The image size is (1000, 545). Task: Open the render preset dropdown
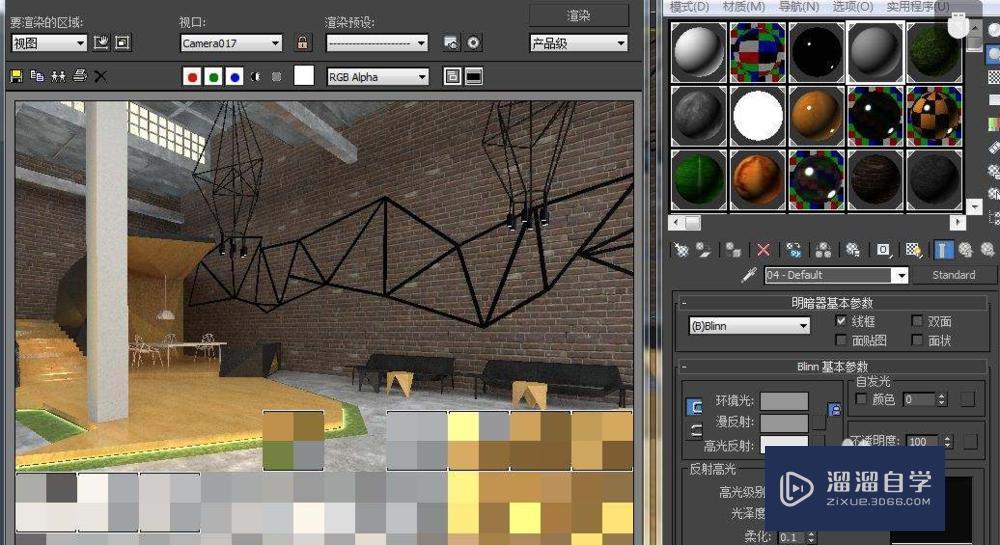(377, 43)
